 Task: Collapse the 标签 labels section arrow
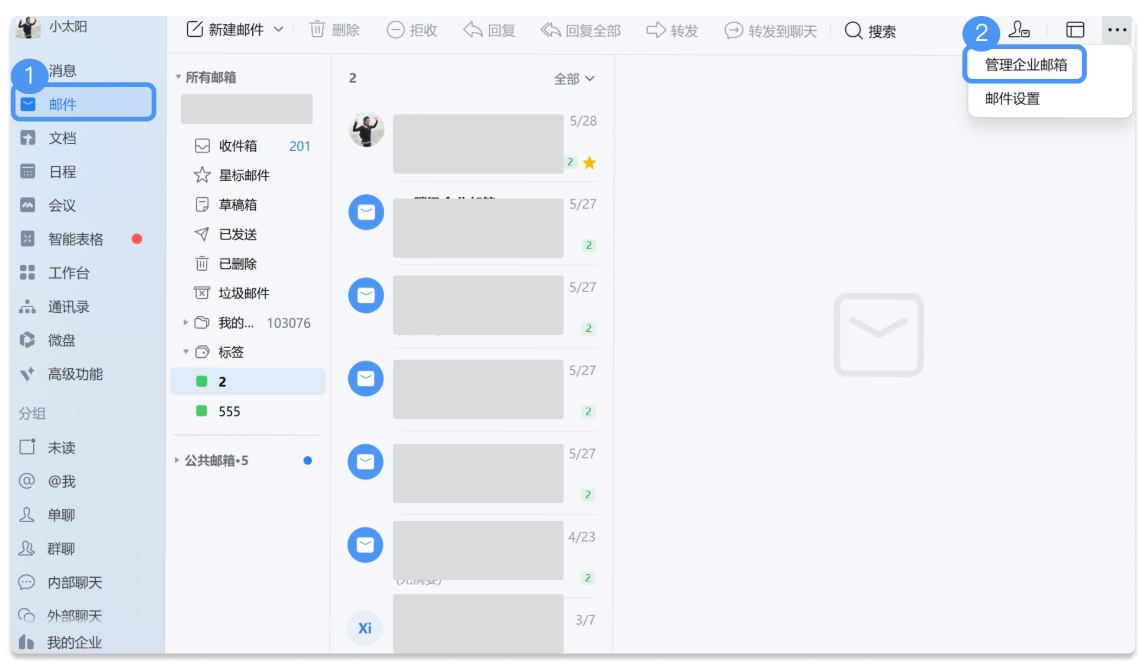(185, 352)
